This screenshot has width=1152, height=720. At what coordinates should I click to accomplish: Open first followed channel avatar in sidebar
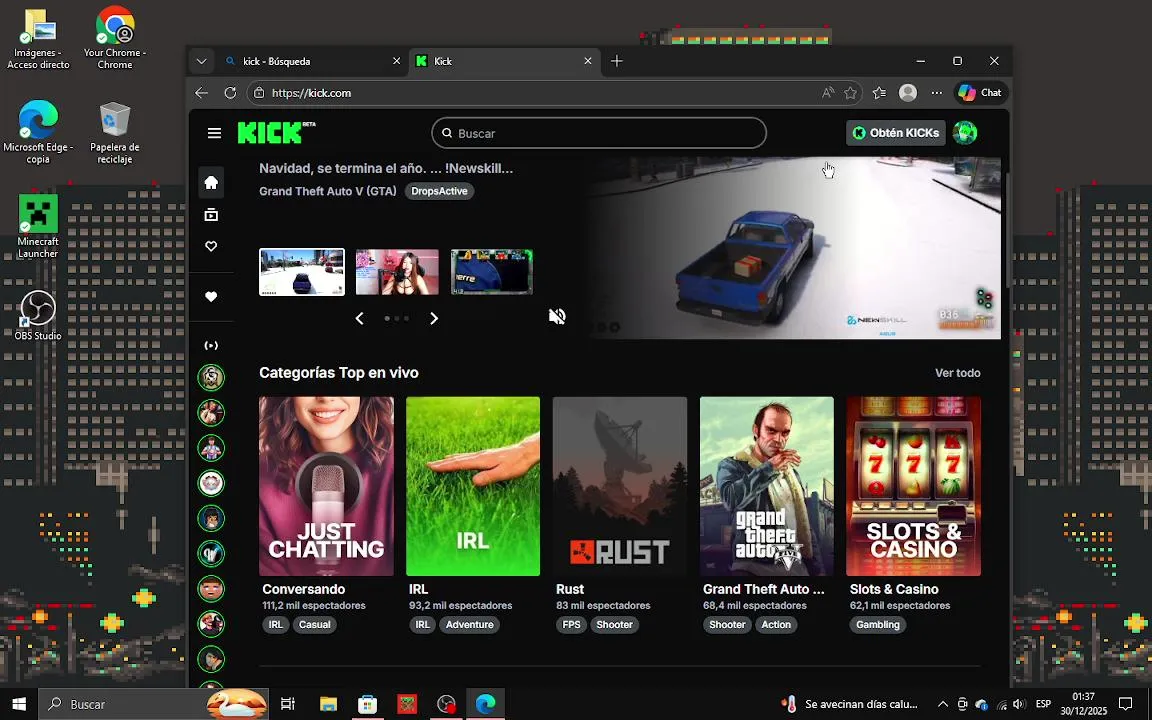211,378
